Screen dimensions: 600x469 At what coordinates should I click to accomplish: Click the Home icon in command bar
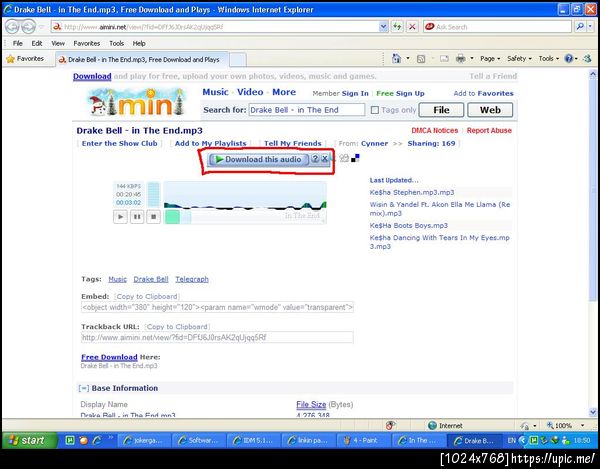point(396,59)
